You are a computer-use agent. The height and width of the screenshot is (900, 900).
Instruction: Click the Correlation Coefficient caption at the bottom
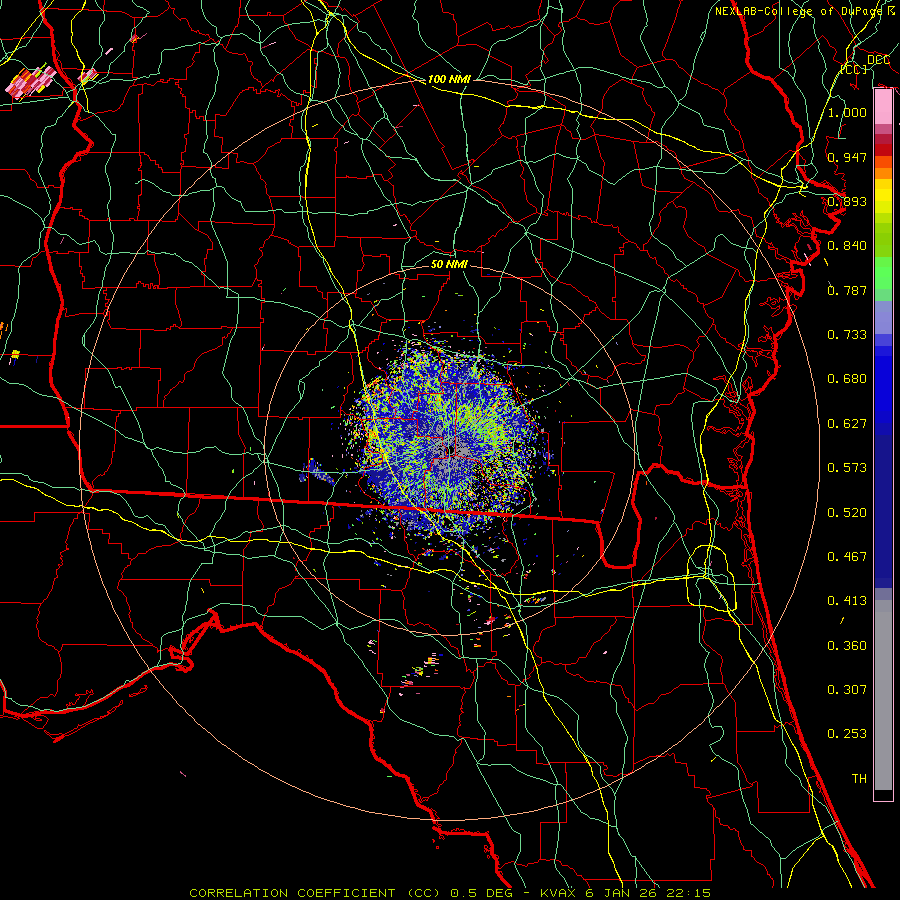click(450, 893)
